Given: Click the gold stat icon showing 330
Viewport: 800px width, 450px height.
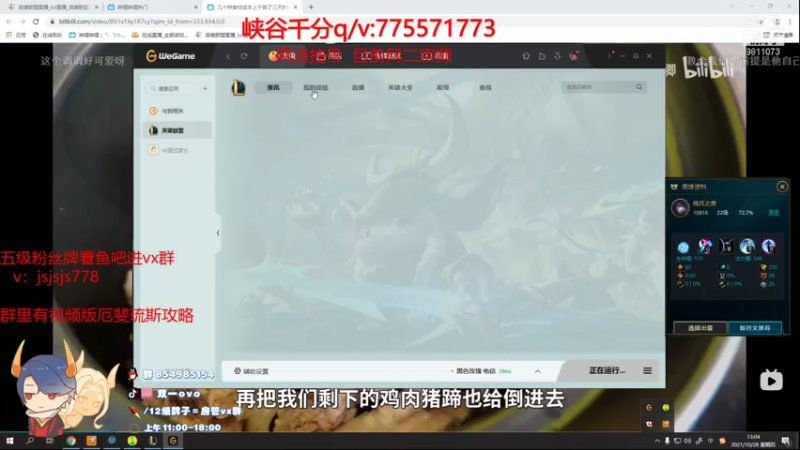Looking at the screenshot, I should coord(763,267).
